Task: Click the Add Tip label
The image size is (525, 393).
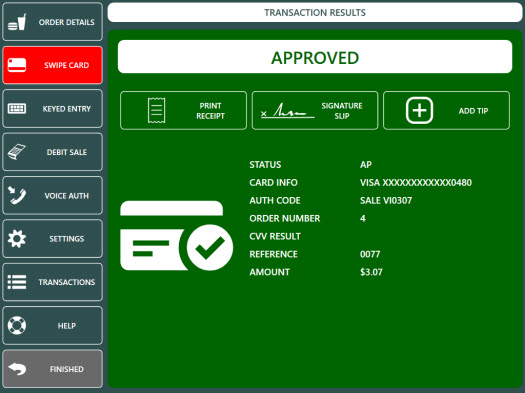Action: pyautogui.click(x=473, y=111)
